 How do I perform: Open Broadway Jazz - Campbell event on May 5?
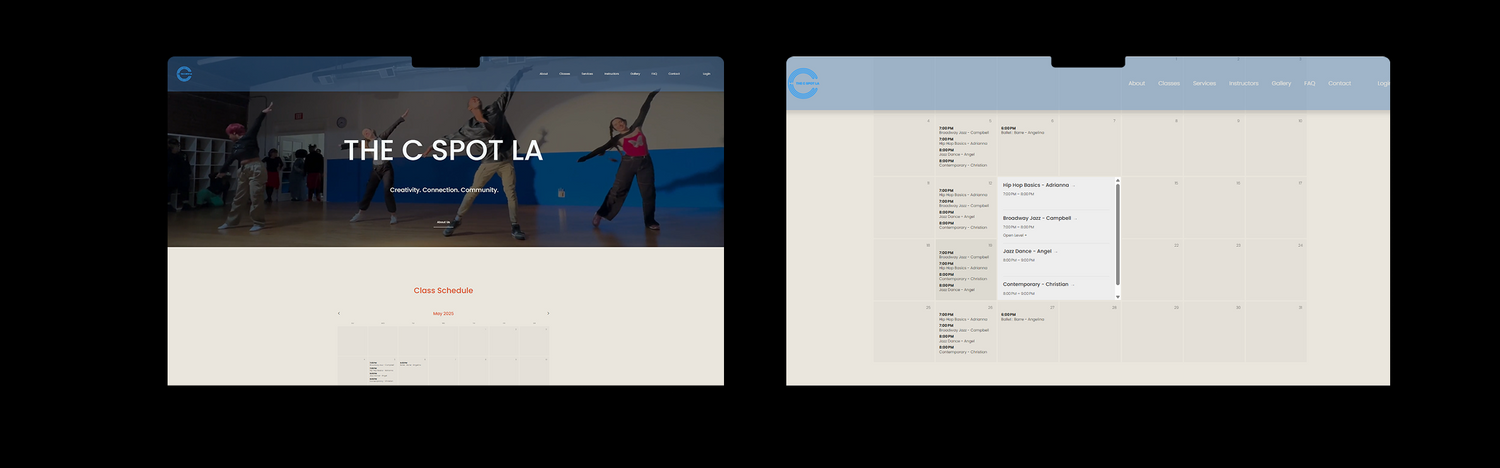point(964,131)
